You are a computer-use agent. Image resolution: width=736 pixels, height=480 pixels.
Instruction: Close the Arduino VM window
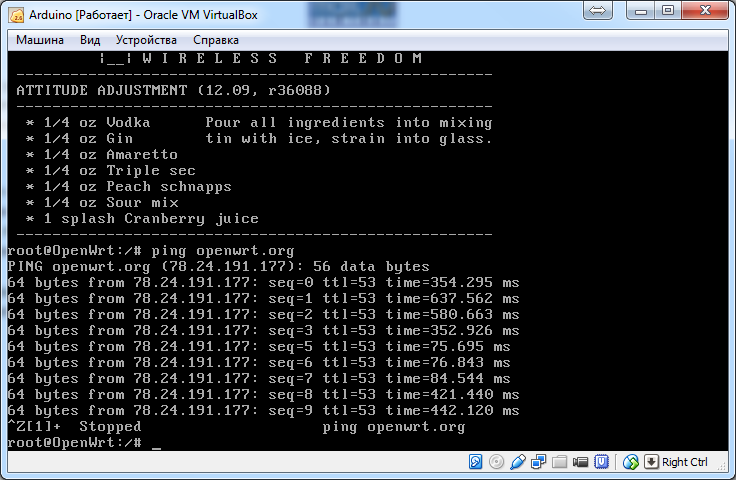coord(705,10)
